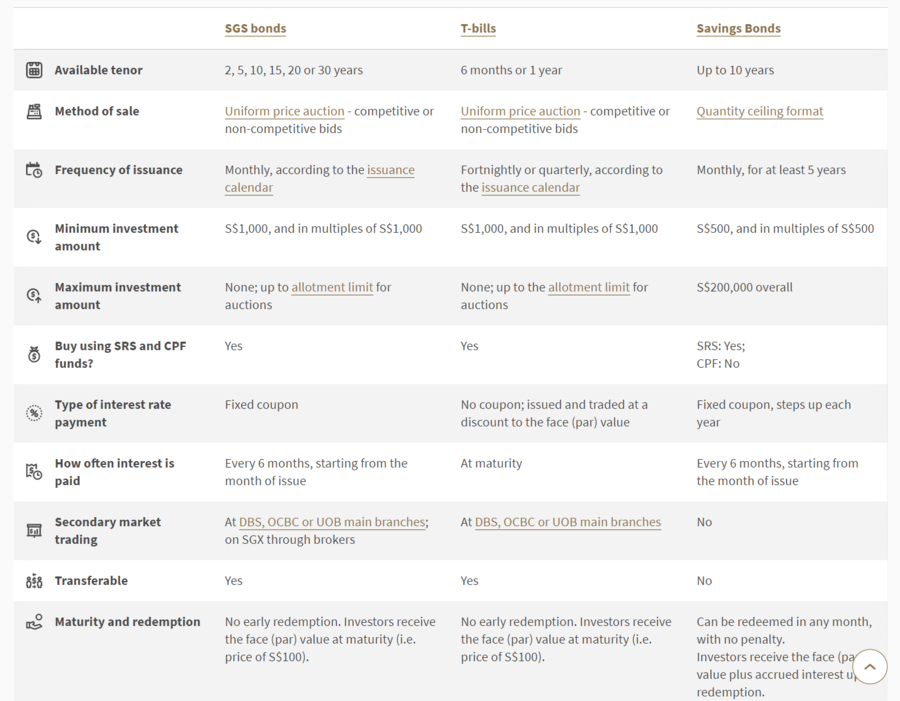The image size is (900, 701).
Task: Click the calendar-clock icon beside Frequency of issuance
Action: (34, 170)
